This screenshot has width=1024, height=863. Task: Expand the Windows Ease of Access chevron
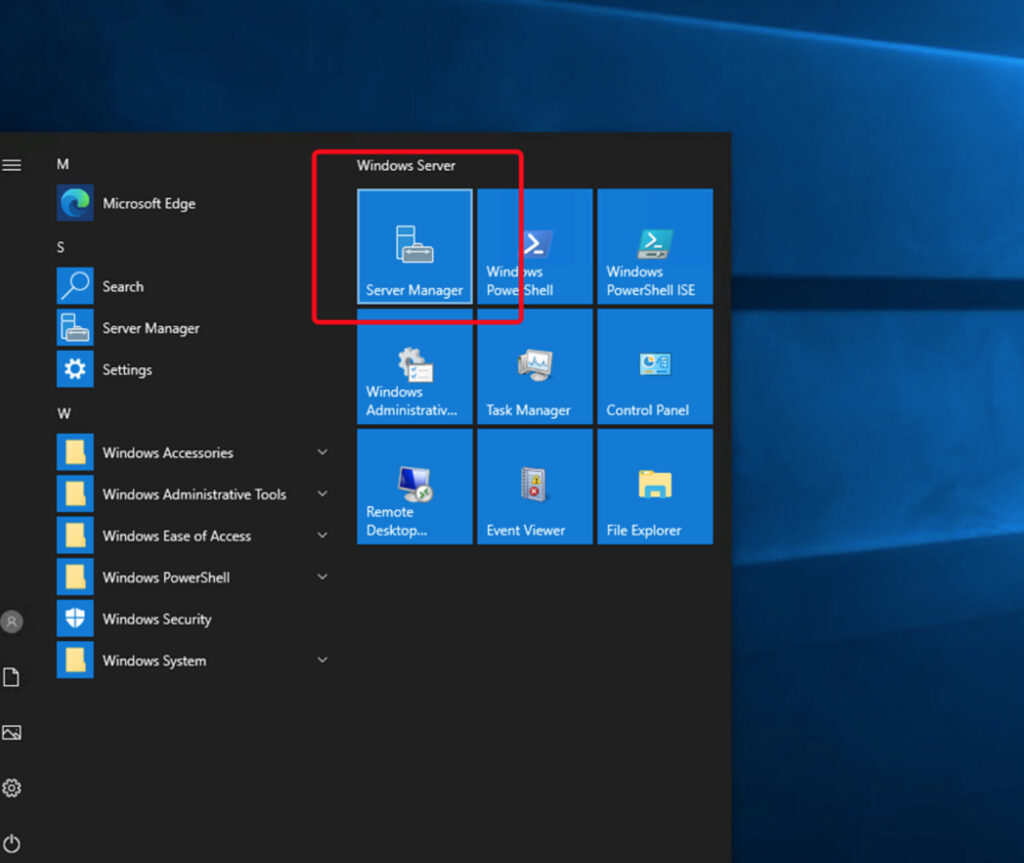point(322,536)
